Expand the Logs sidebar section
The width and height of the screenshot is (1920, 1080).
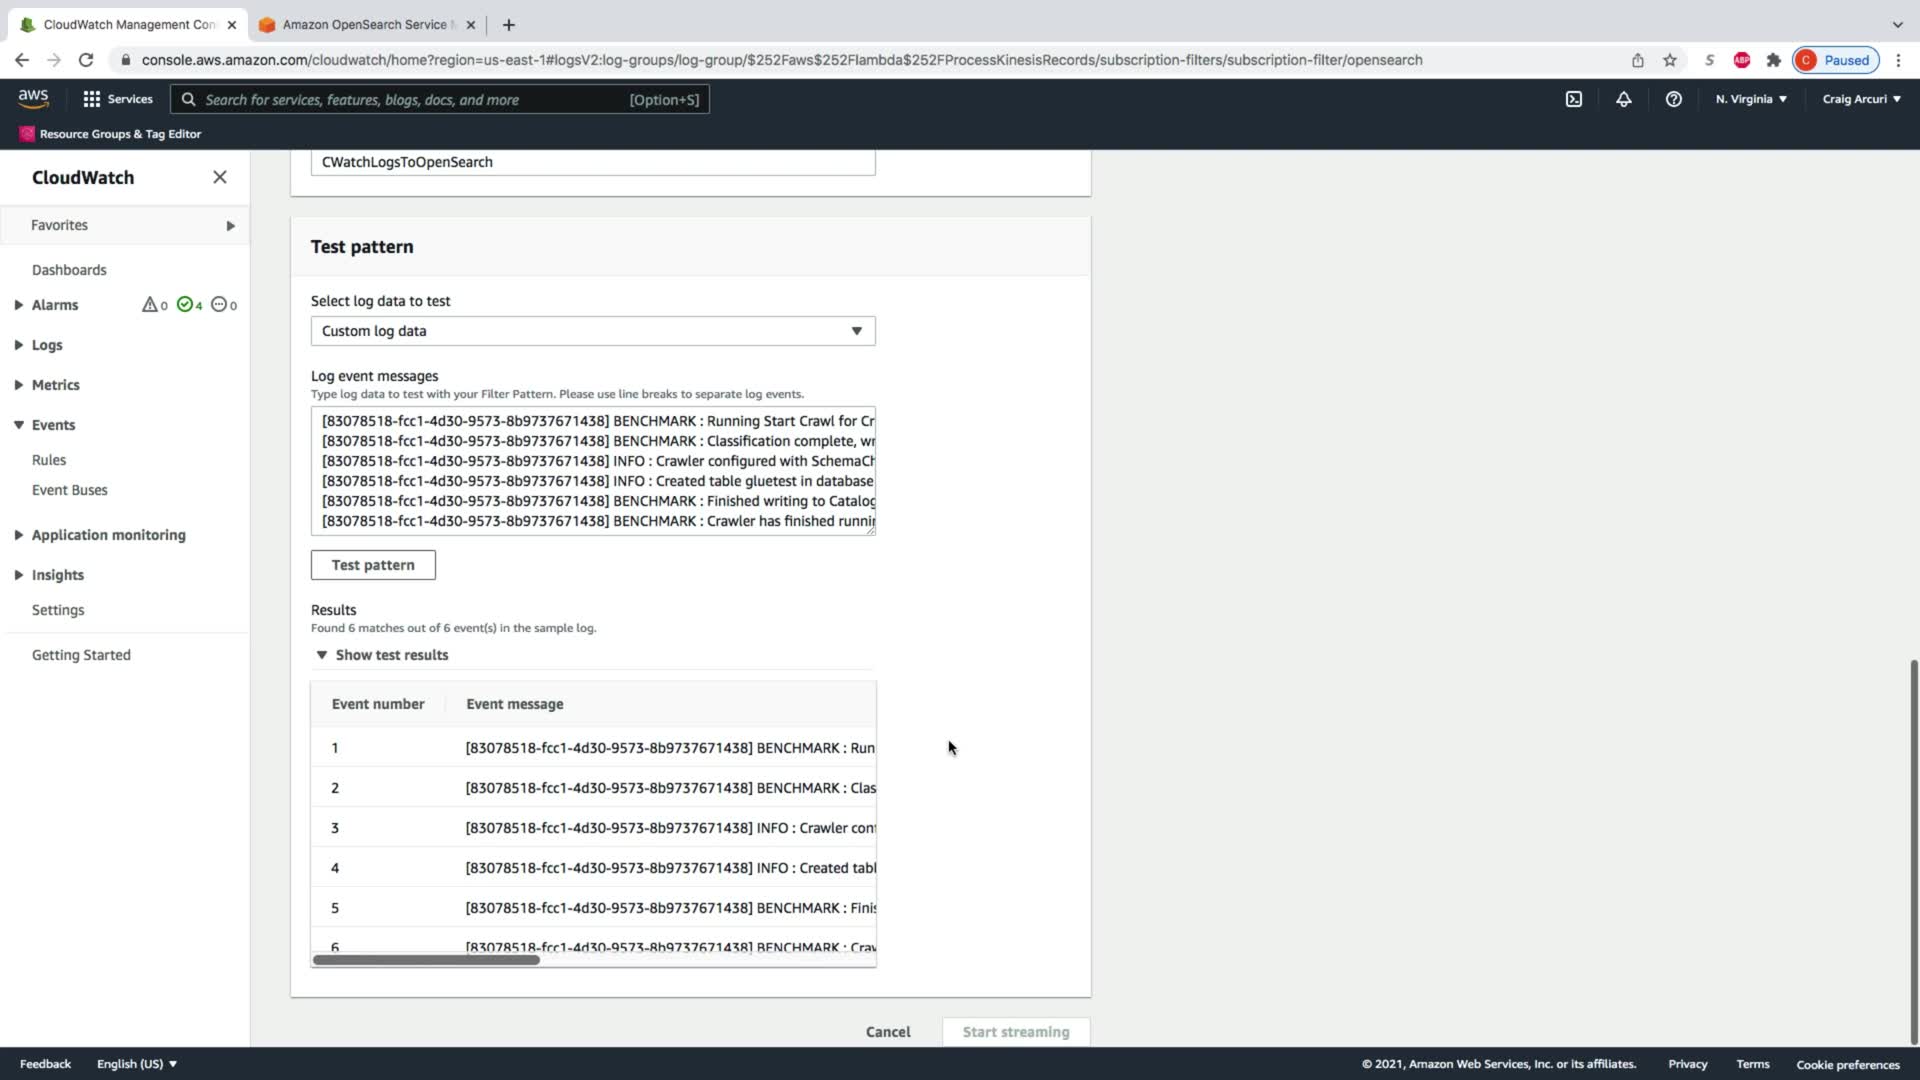46,345
